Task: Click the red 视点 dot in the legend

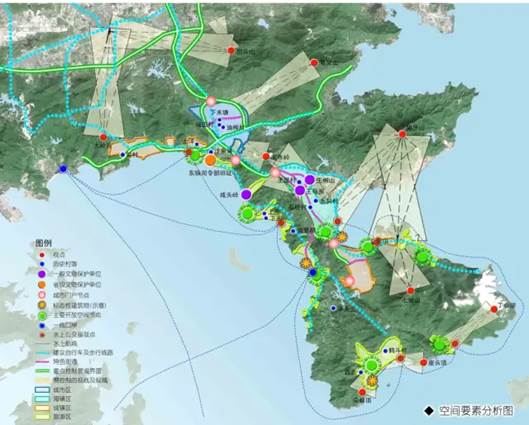Action: [42, 255]
